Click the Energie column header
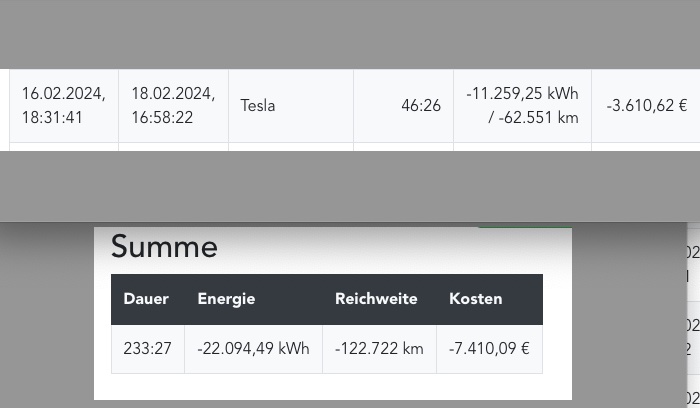Image resolution: width=700 pixels, height=408 pixels. tap(226, 299)
